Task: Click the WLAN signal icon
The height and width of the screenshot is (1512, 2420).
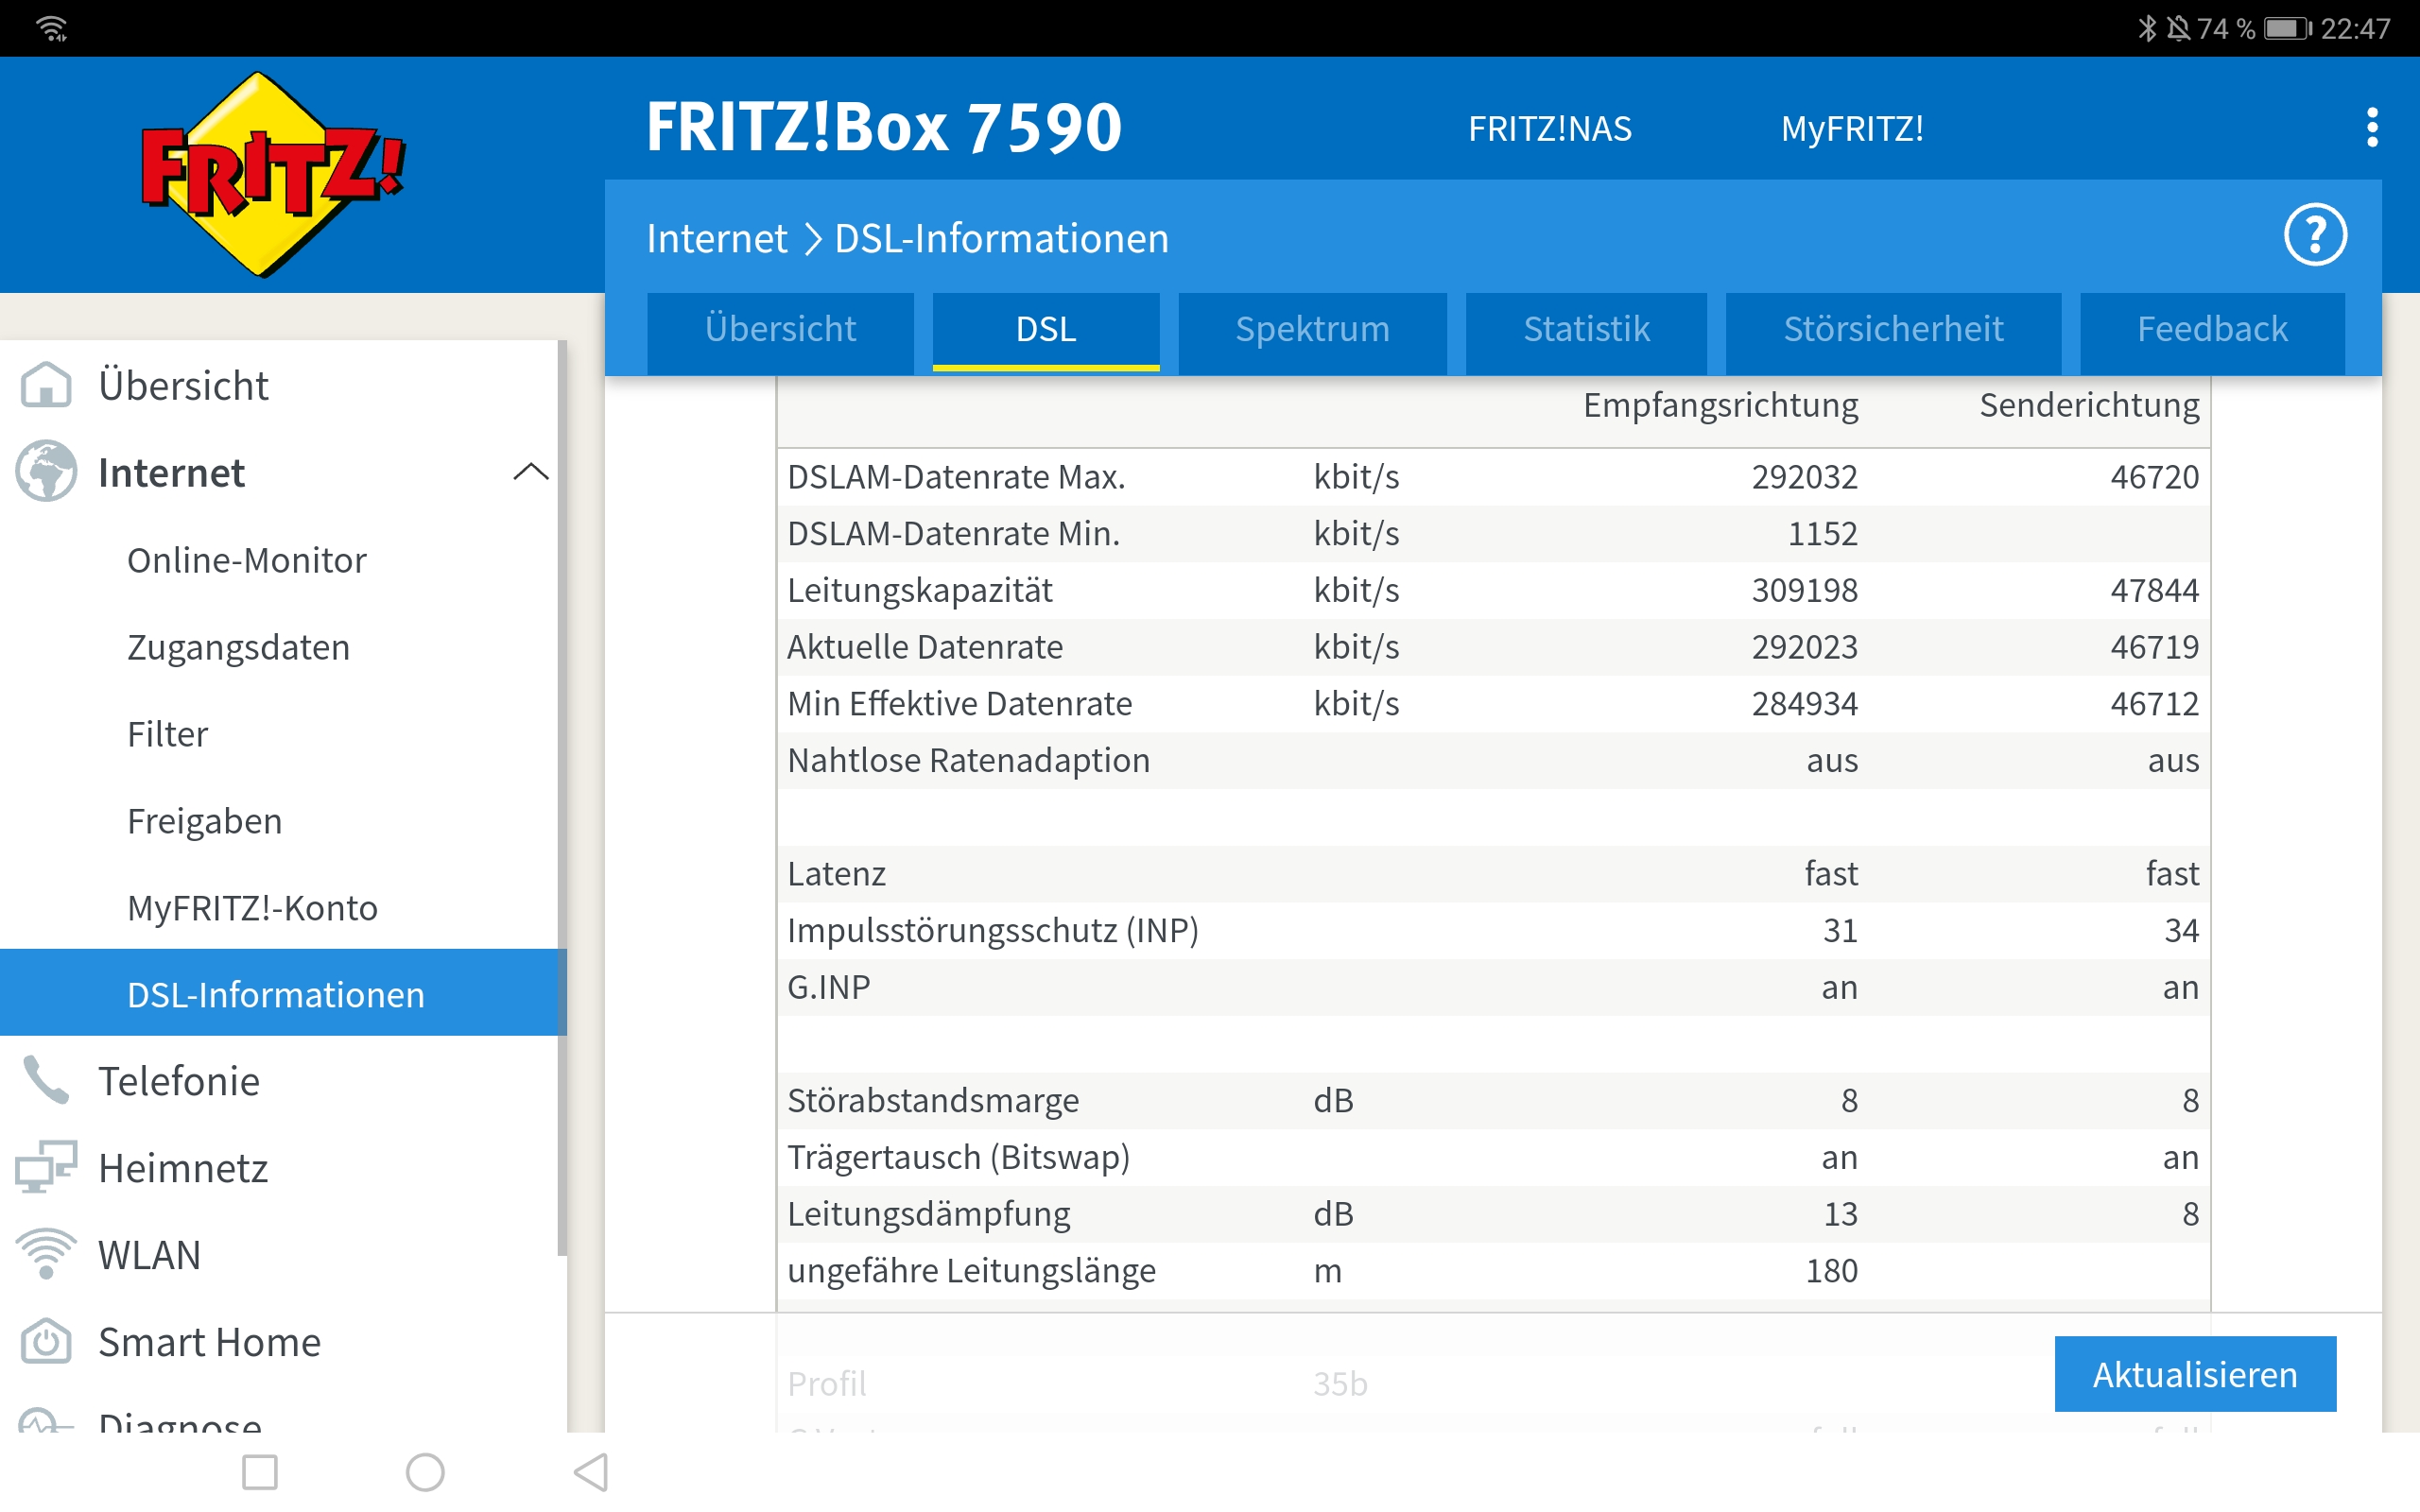Action: pyautogui.click(x=46, y=1254)
